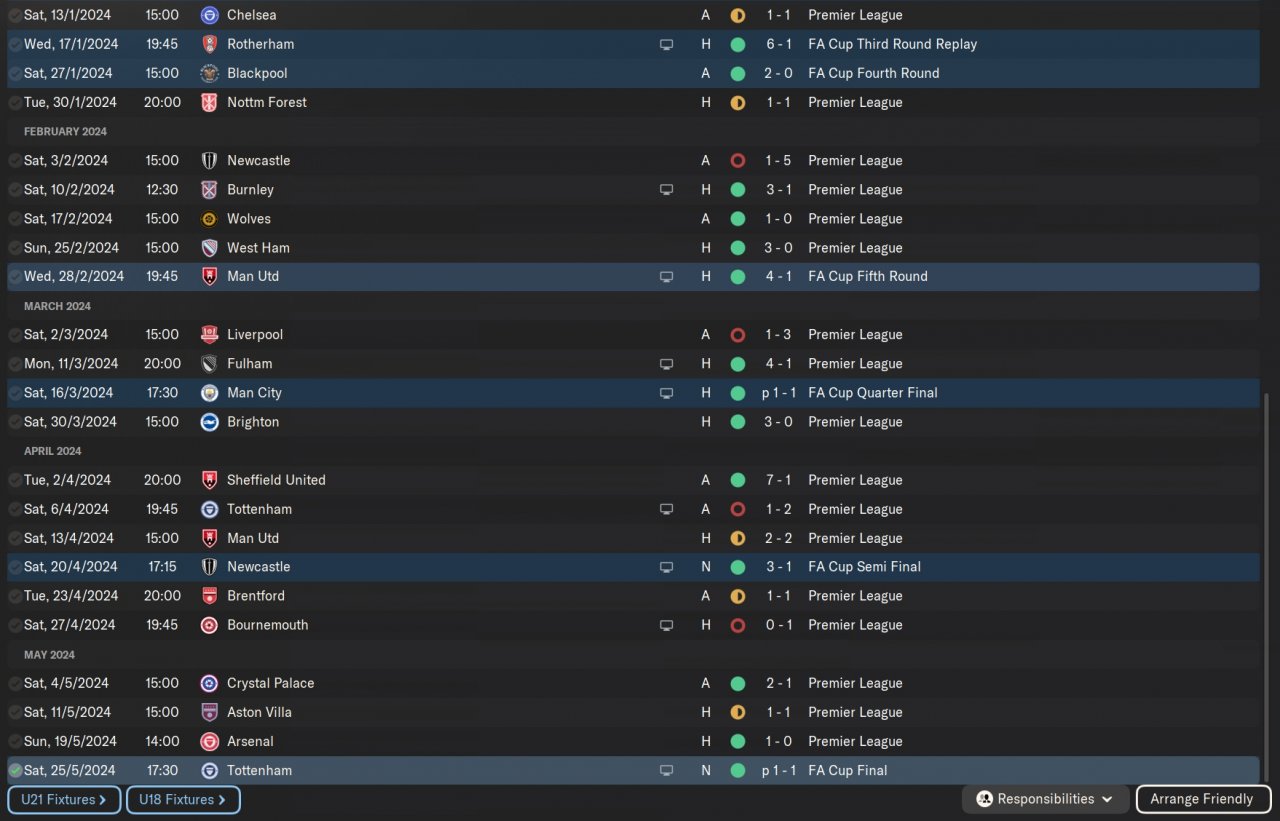
Task: Click the Arsenal club badge icon
Action: point(209,742)
